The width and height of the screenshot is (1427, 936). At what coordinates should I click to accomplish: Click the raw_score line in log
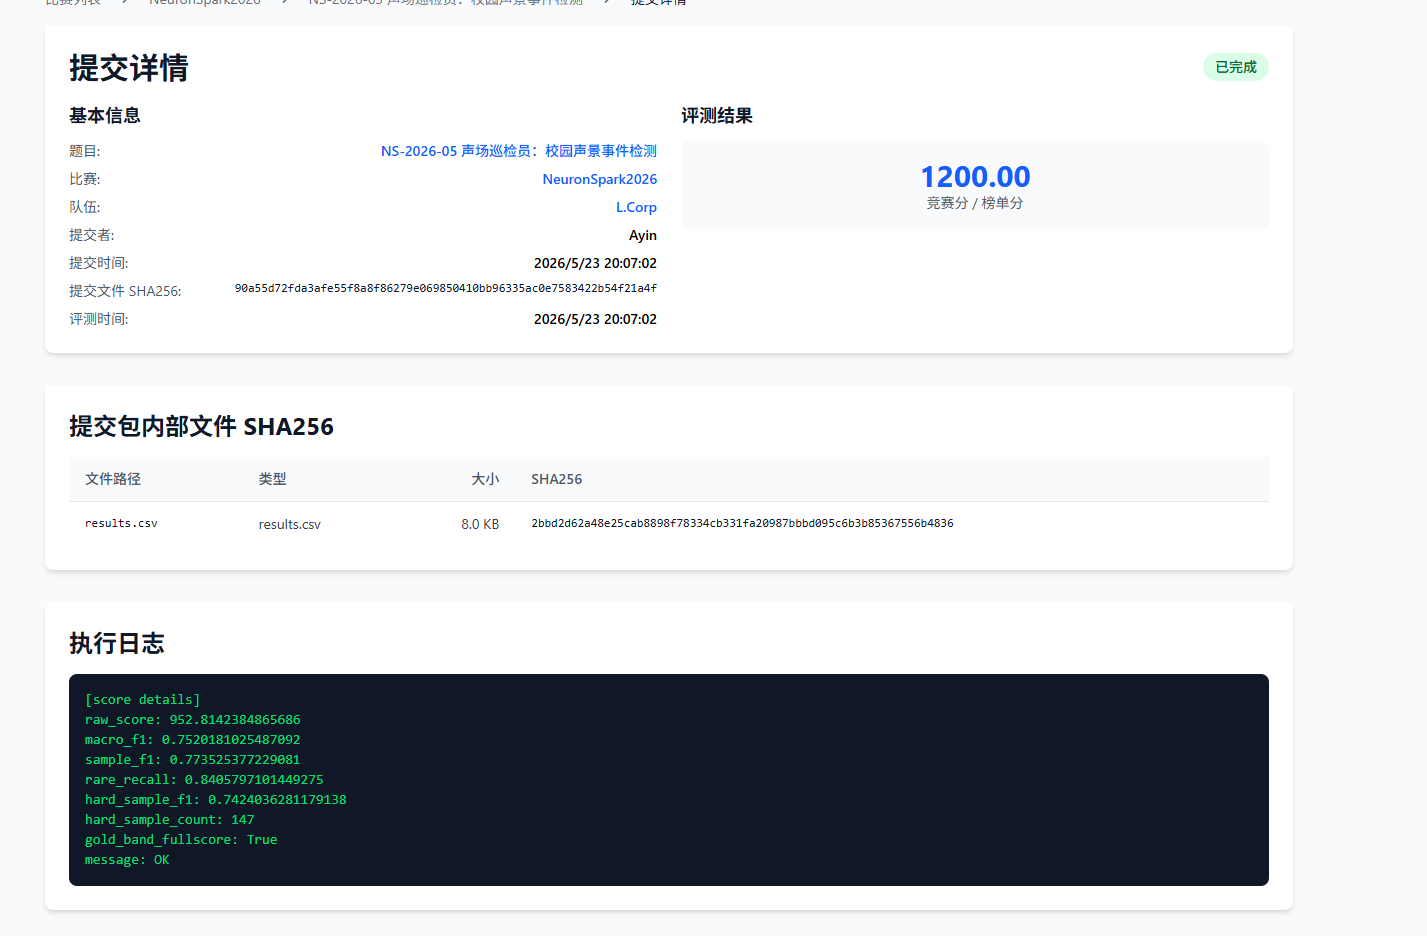192,719
